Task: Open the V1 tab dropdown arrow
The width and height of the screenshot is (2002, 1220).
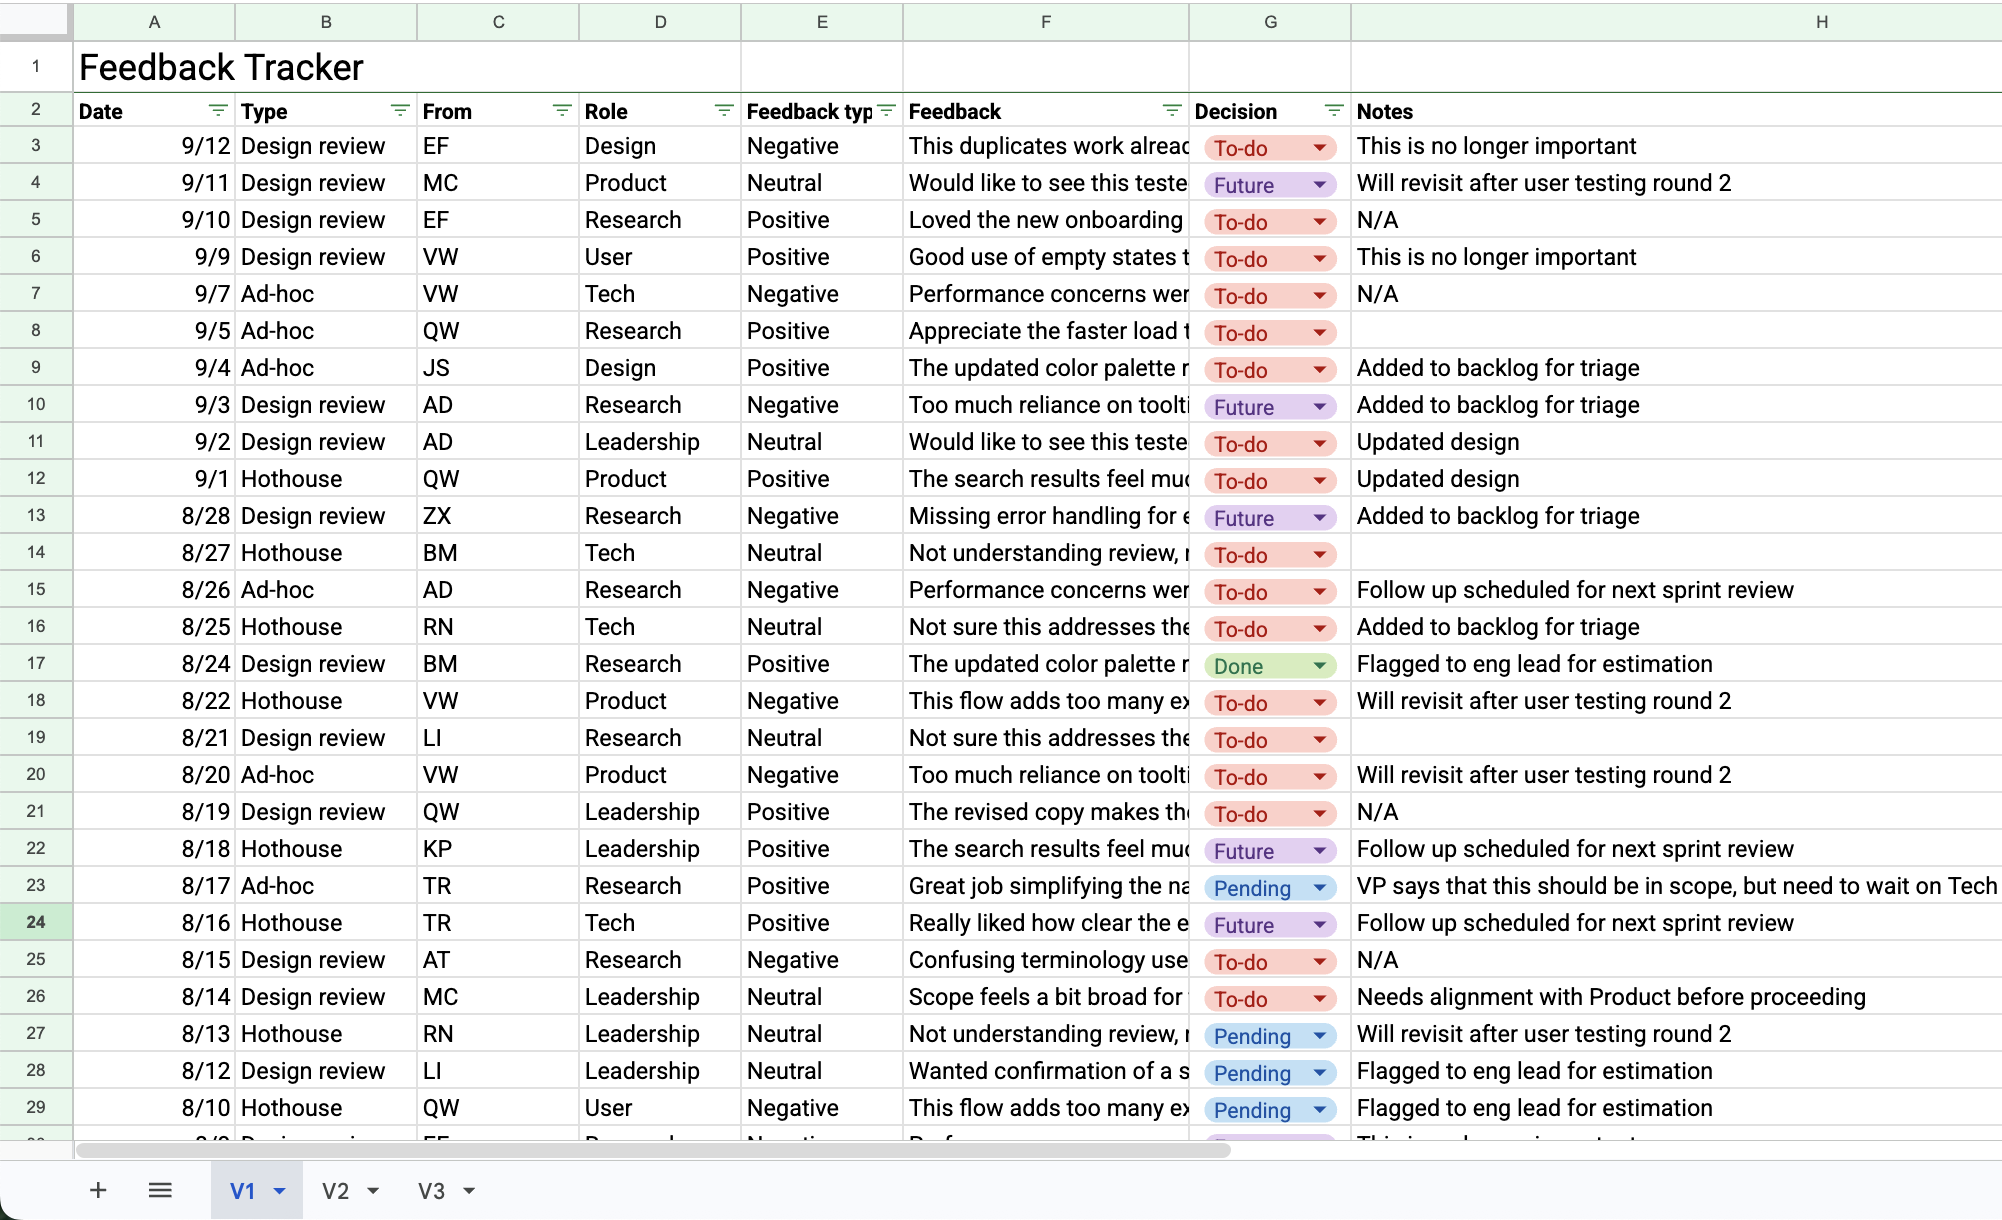Action: tap(280, 1191)
